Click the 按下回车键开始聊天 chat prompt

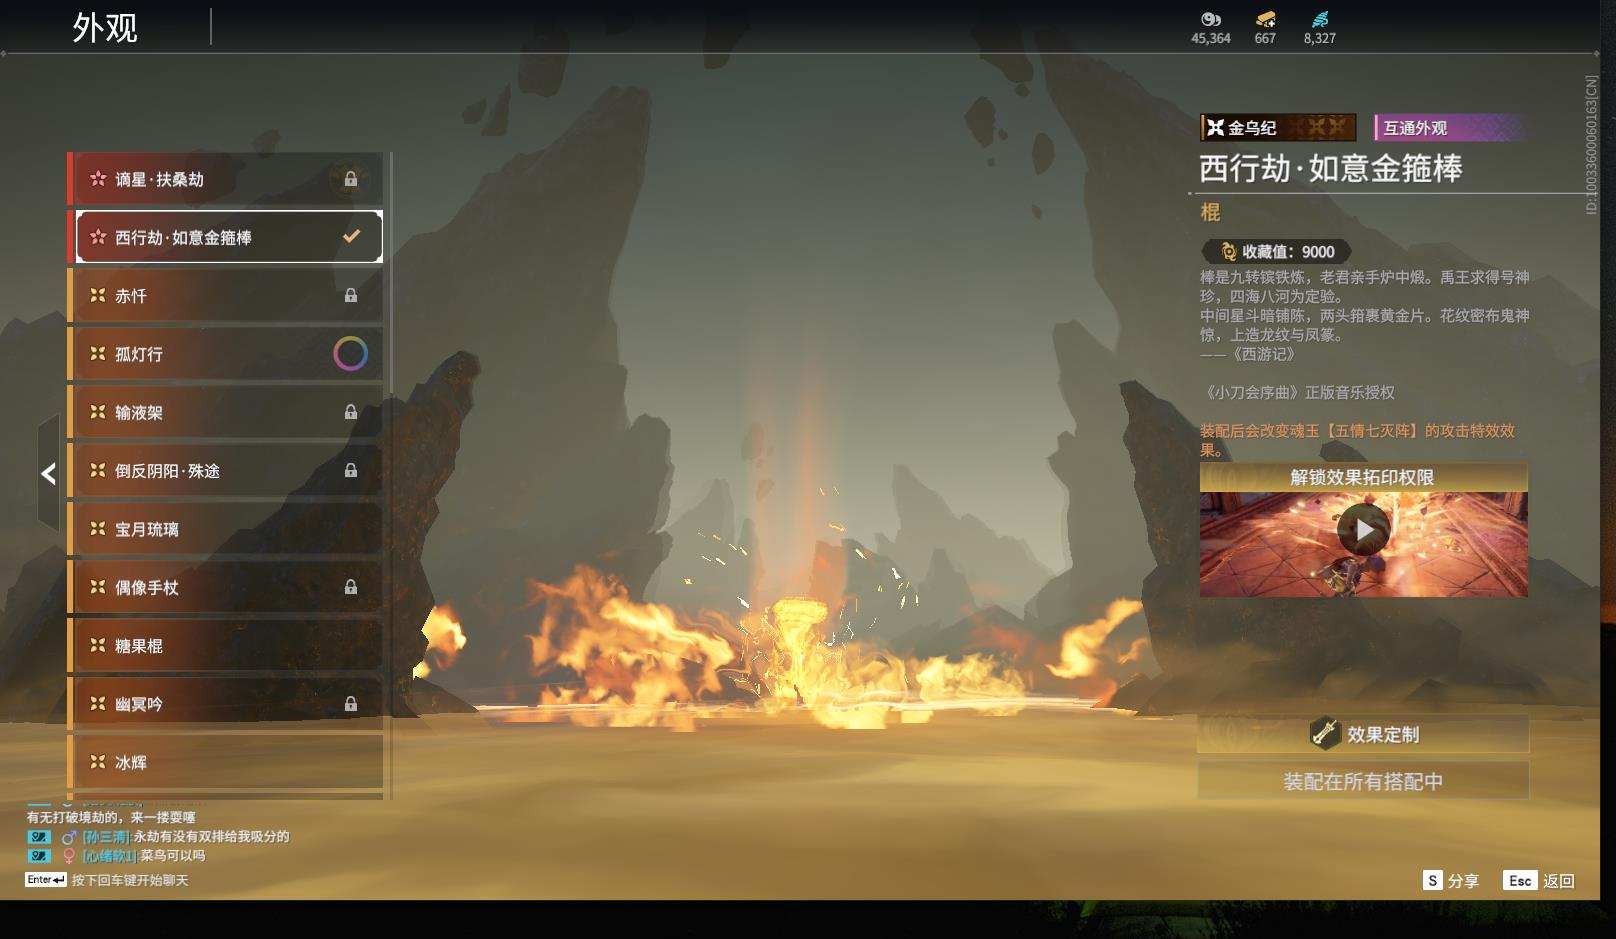click(130, 881)
